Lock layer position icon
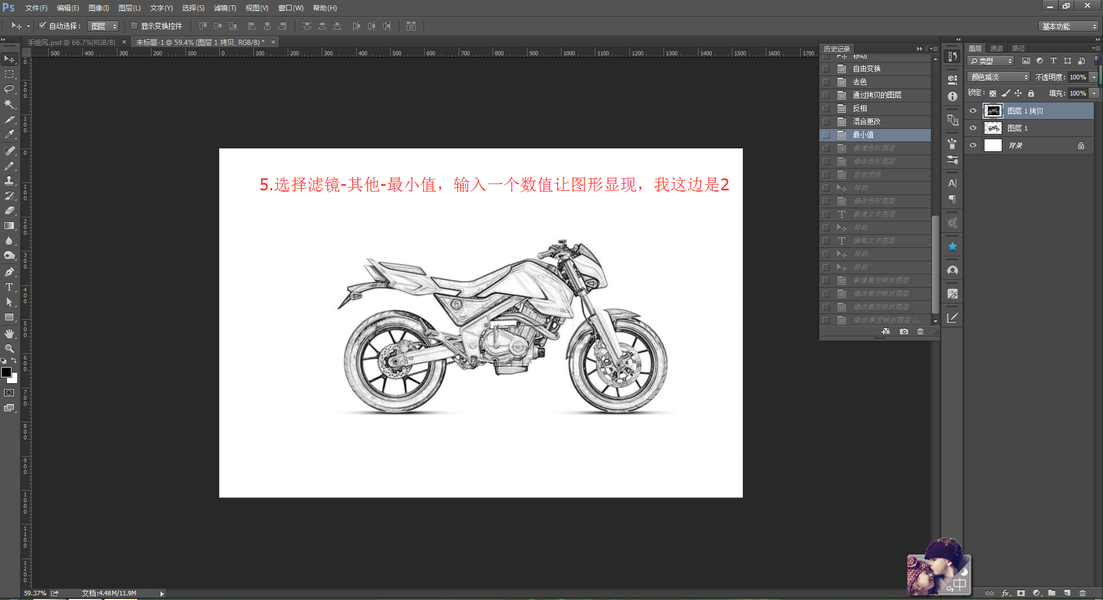The height and width of the screenshot is (600, 1103). 1018,93
